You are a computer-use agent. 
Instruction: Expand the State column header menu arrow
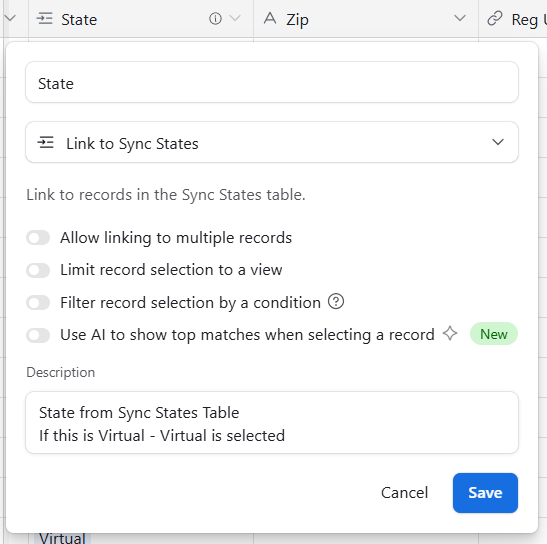coord(236,18)
